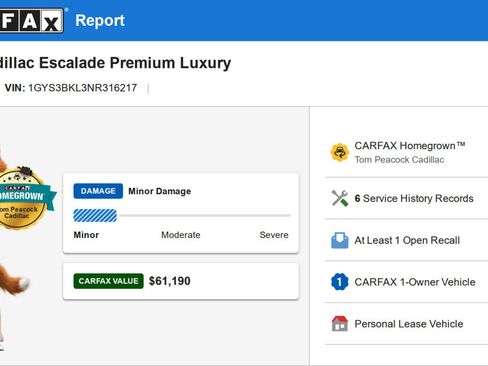
Task: Open the 6 Service History Records link
Action: 414,198
